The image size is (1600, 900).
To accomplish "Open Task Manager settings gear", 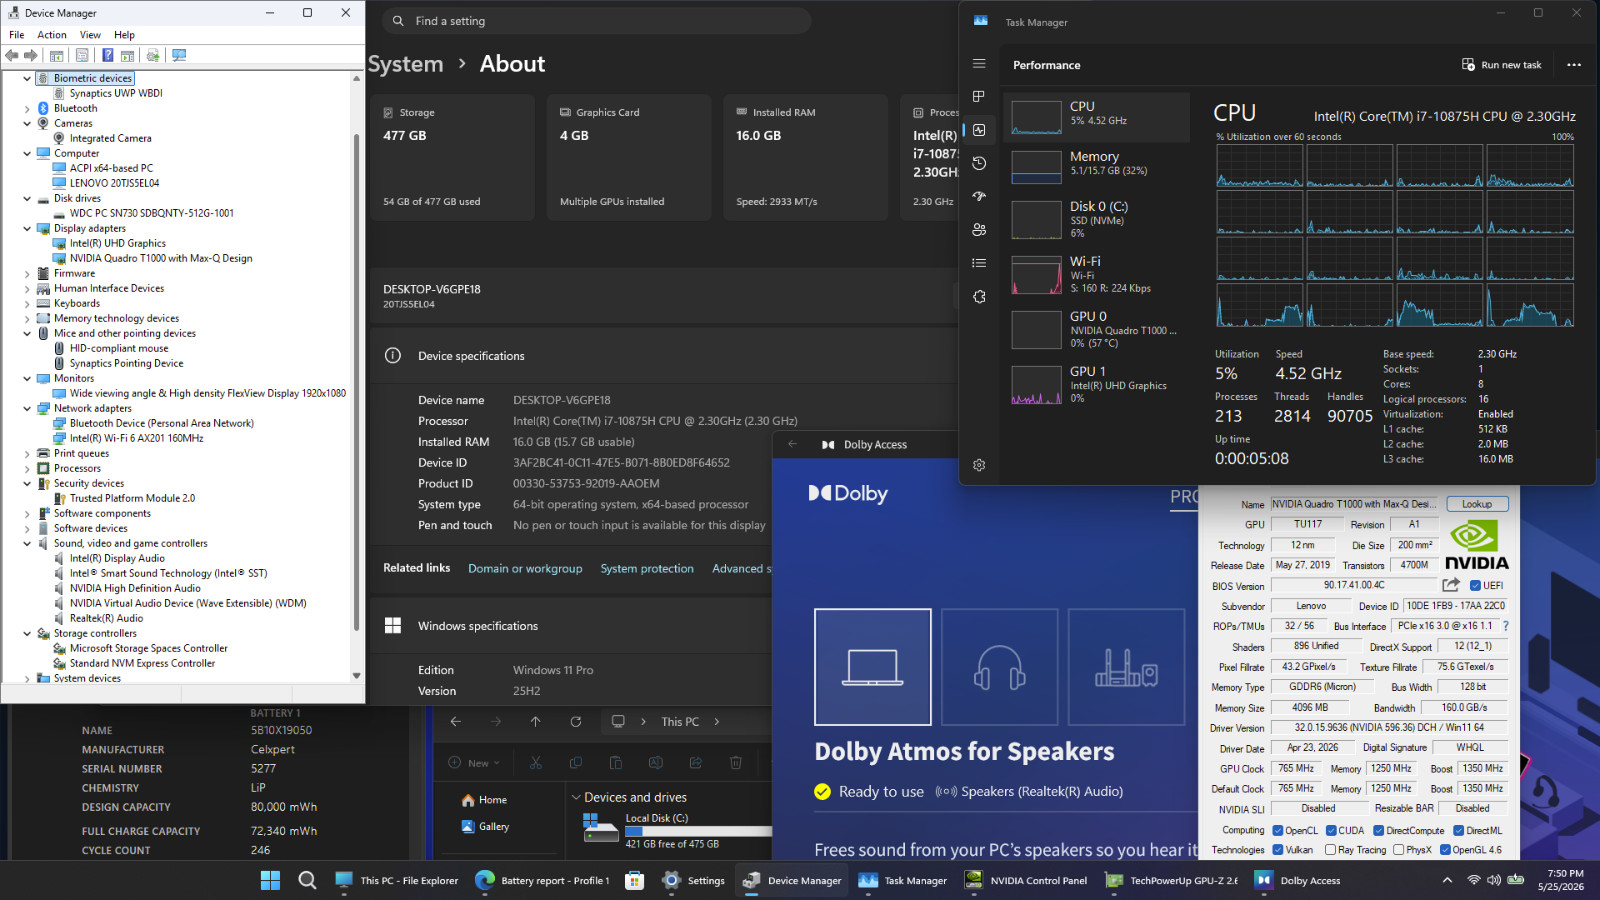I will tap(979, 465).
